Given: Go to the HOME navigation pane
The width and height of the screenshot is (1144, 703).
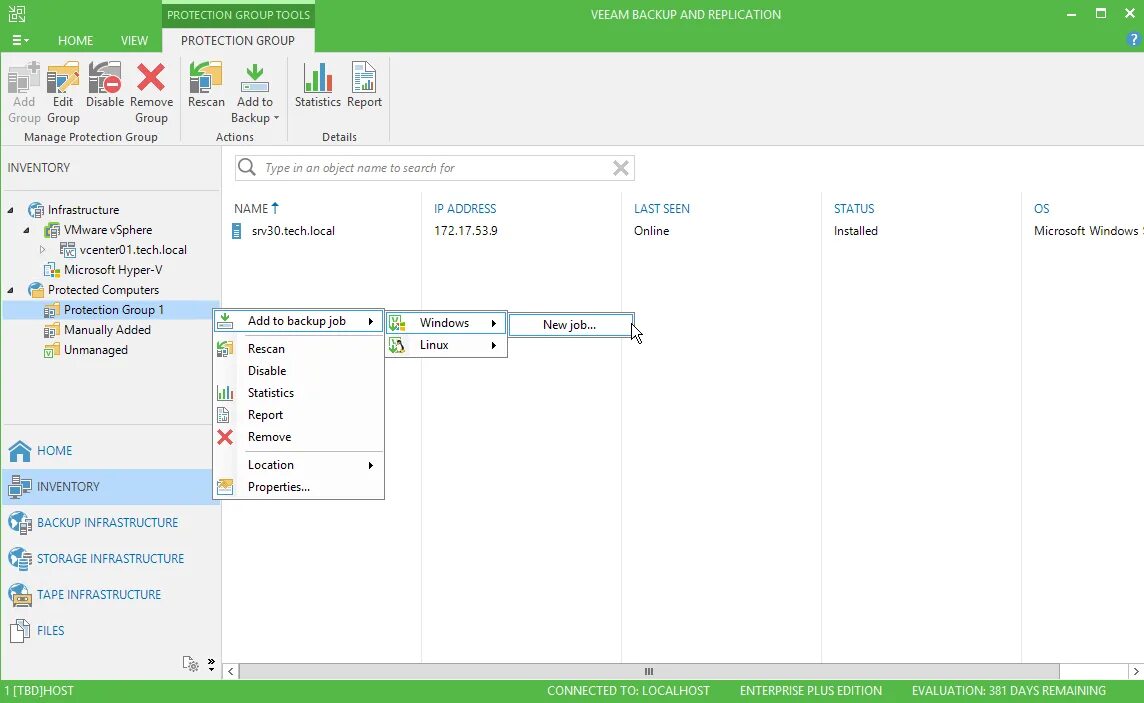Looking at the screenshot, I should (x=111, y=451).
